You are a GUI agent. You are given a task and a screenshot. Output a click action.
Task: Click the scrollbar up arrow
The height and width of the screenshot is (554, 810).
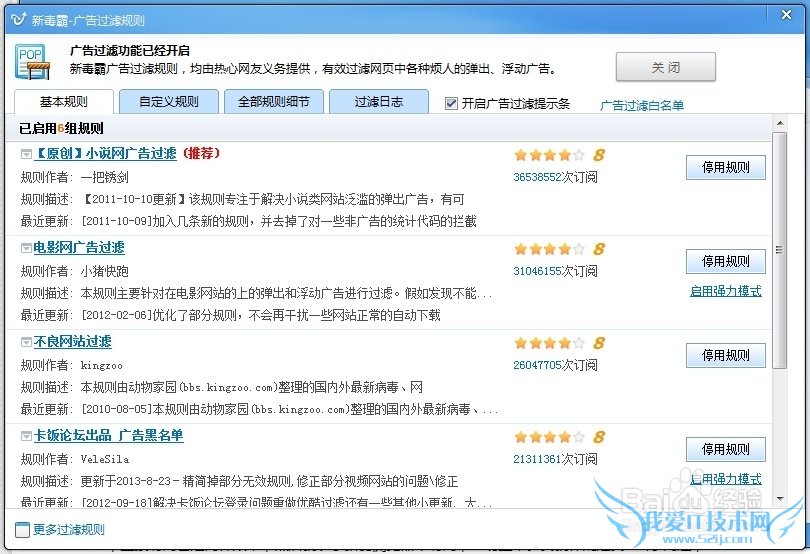[780, 124]
